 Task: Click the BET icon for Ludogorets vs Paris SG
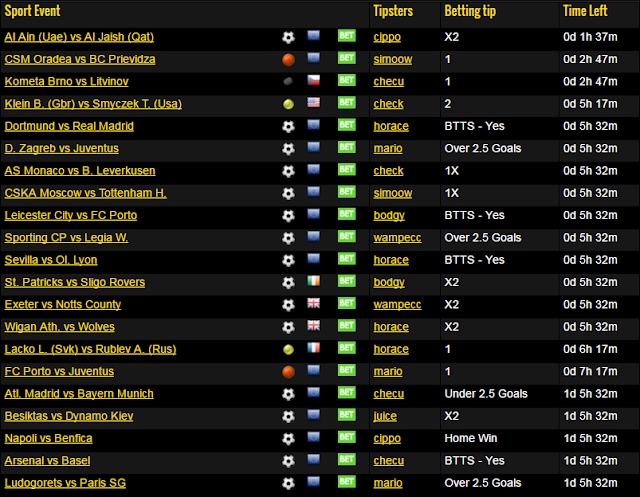(347, 481)
